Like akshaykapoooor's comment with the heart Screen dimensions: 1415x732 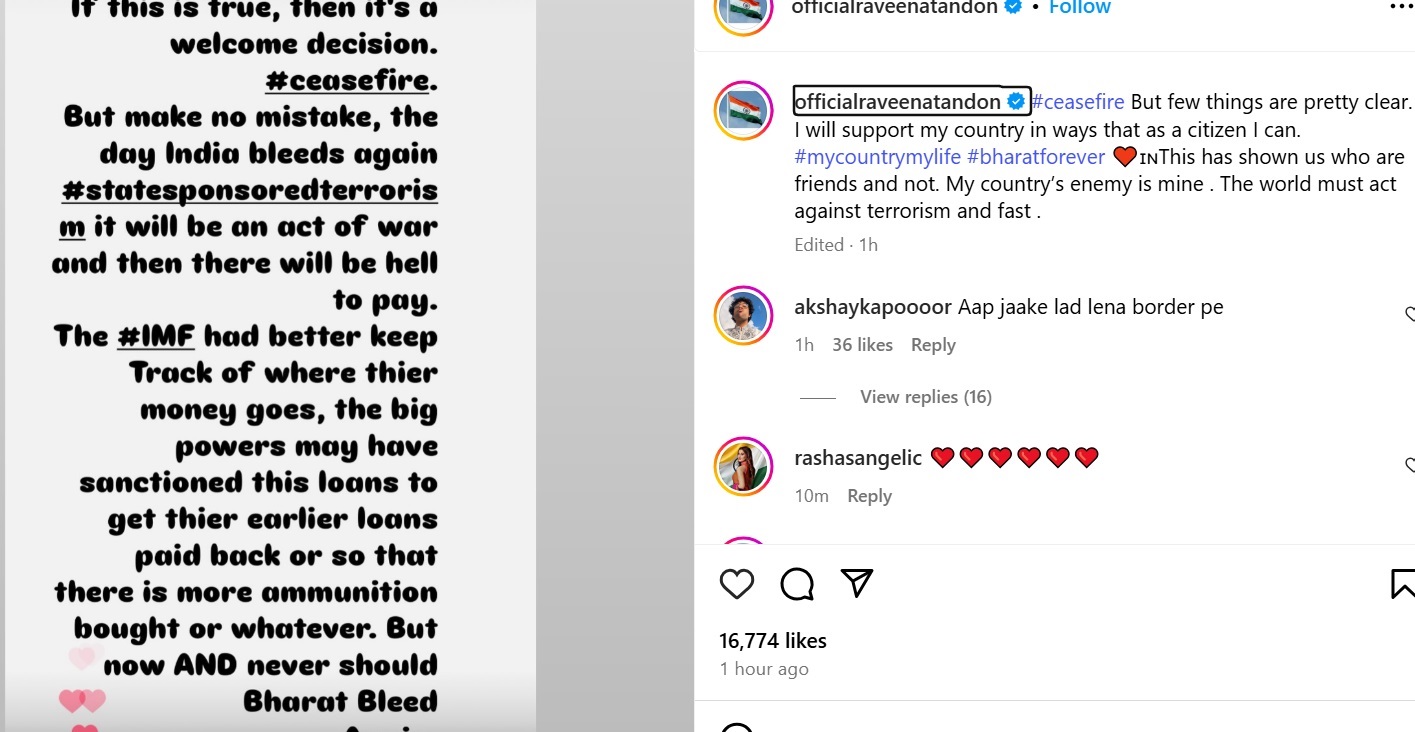(x=1409, y=315)
